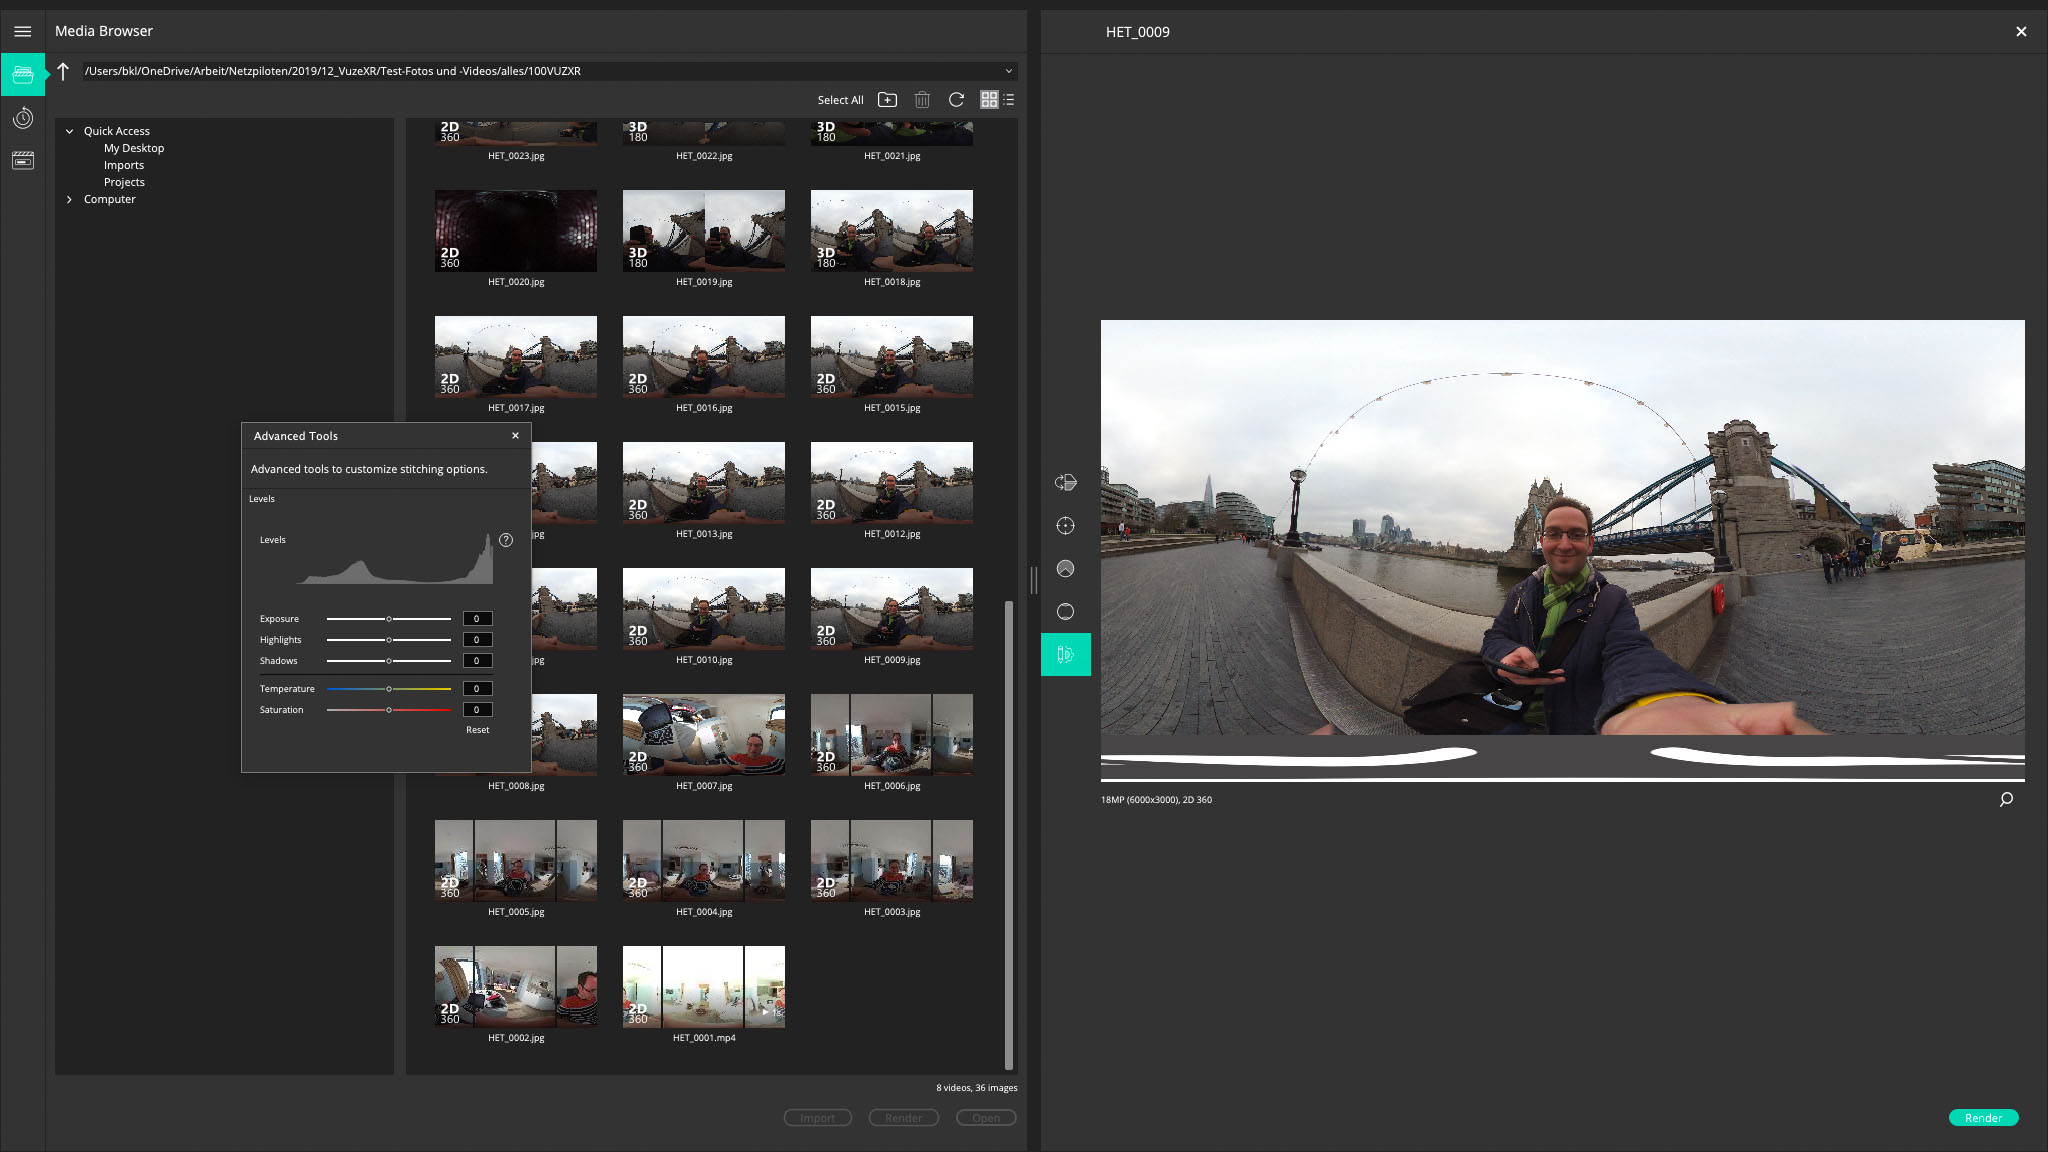Click the Temperature value field

pos(477,689)
